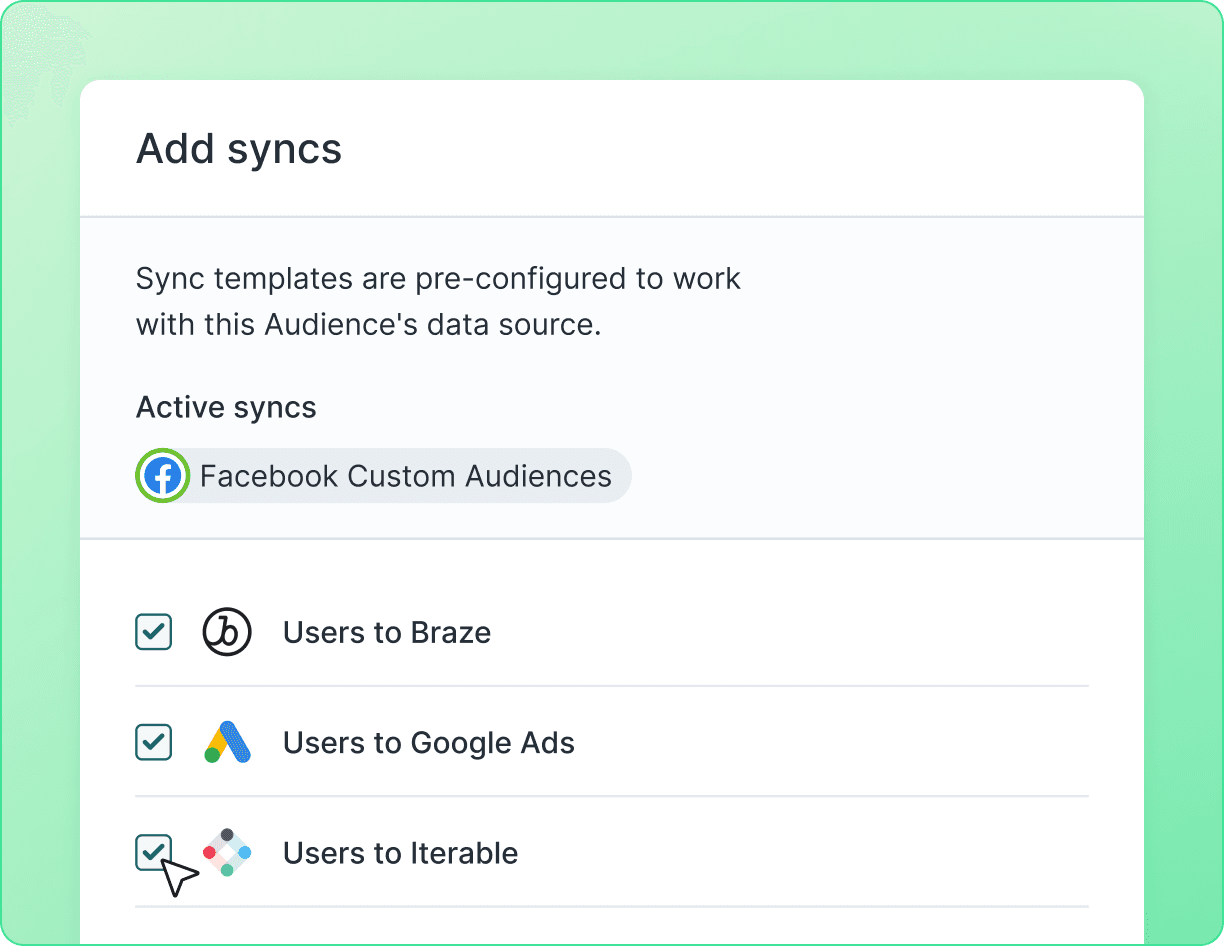This screenshot has height=946, width=1224.
Task: Open the Facebook Custom Audiences chip label
Action: pos(405,476)
